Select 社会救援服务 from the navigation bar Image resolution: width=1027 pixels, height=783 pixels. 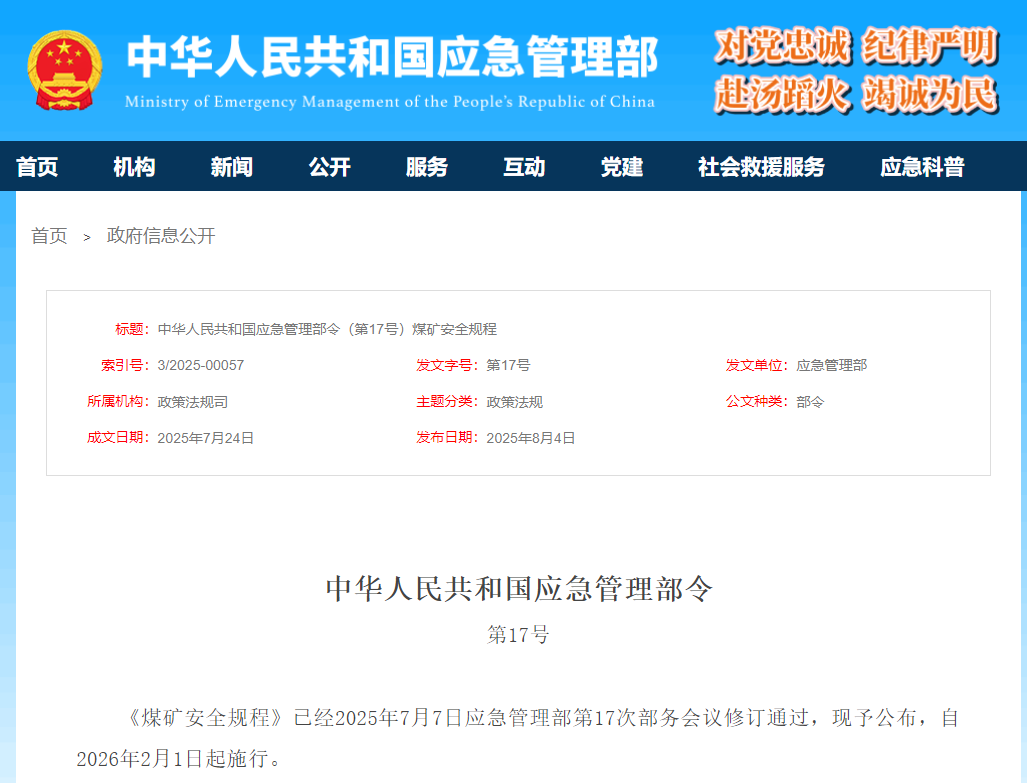[761, 166]
